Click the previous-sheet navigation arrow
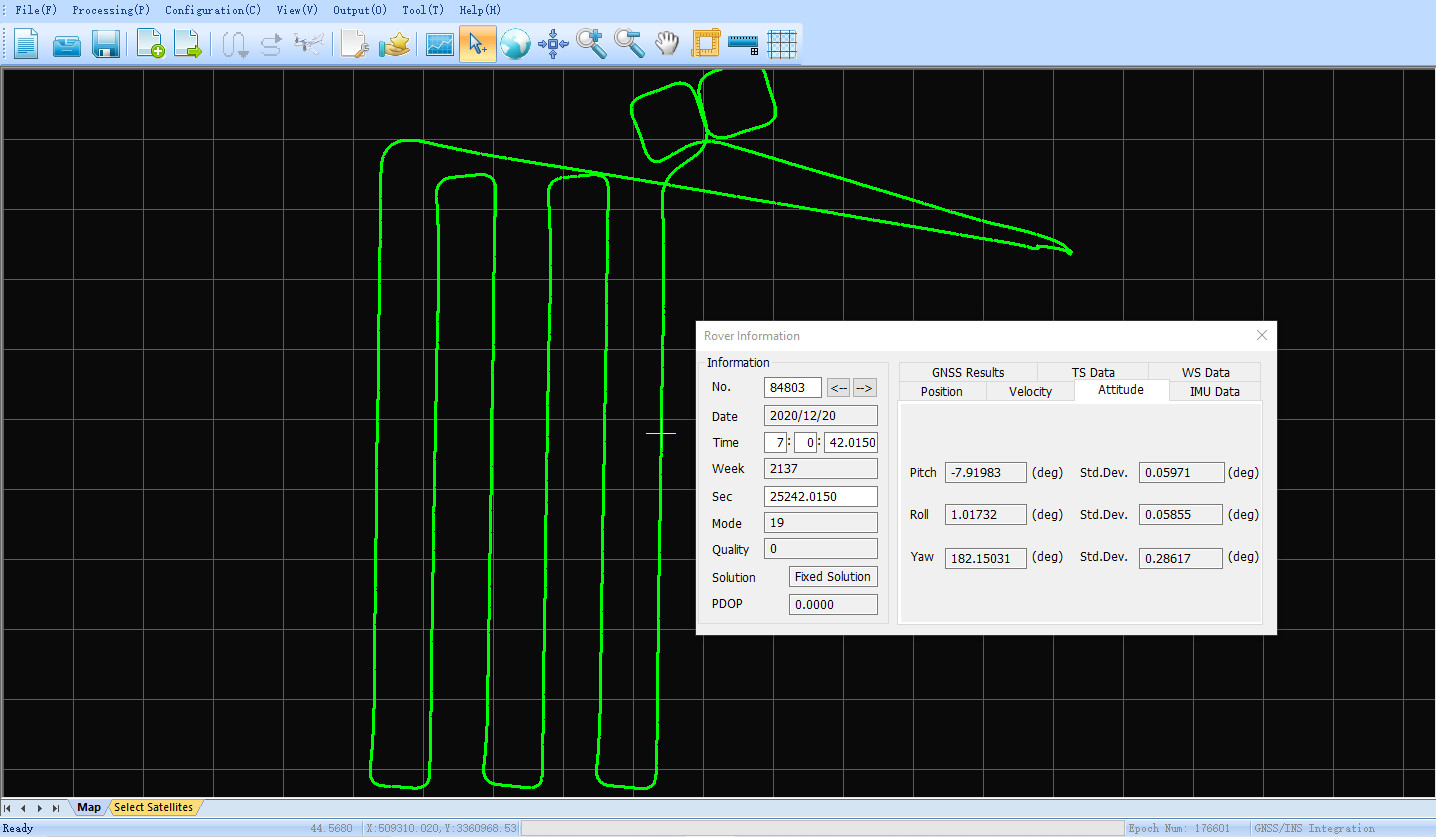 point(24,808)
